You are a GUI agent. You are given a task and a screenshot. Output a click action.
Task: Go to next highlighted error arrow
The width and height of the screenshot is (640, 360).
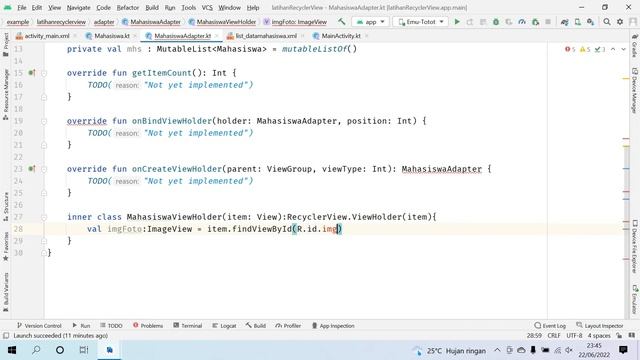[623, 49]
